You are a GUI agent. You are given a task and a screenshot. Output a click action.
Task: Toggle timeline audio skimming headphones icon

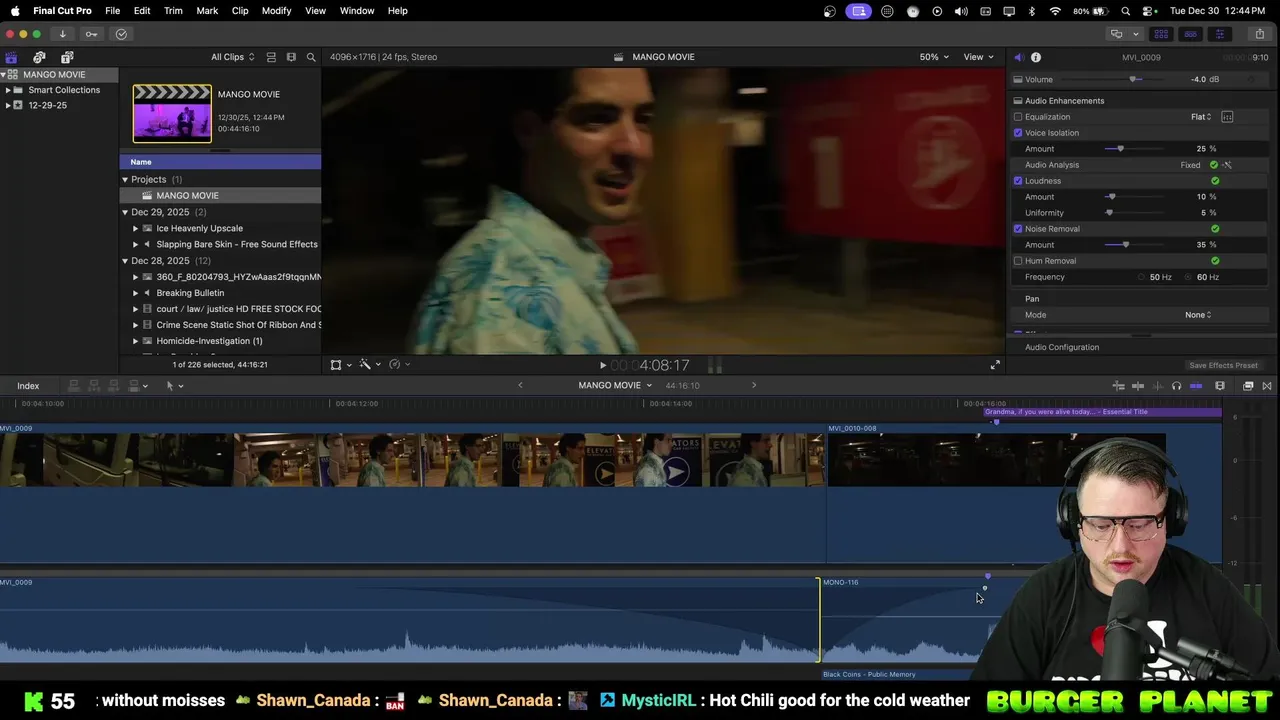[x=1176, y=386]
